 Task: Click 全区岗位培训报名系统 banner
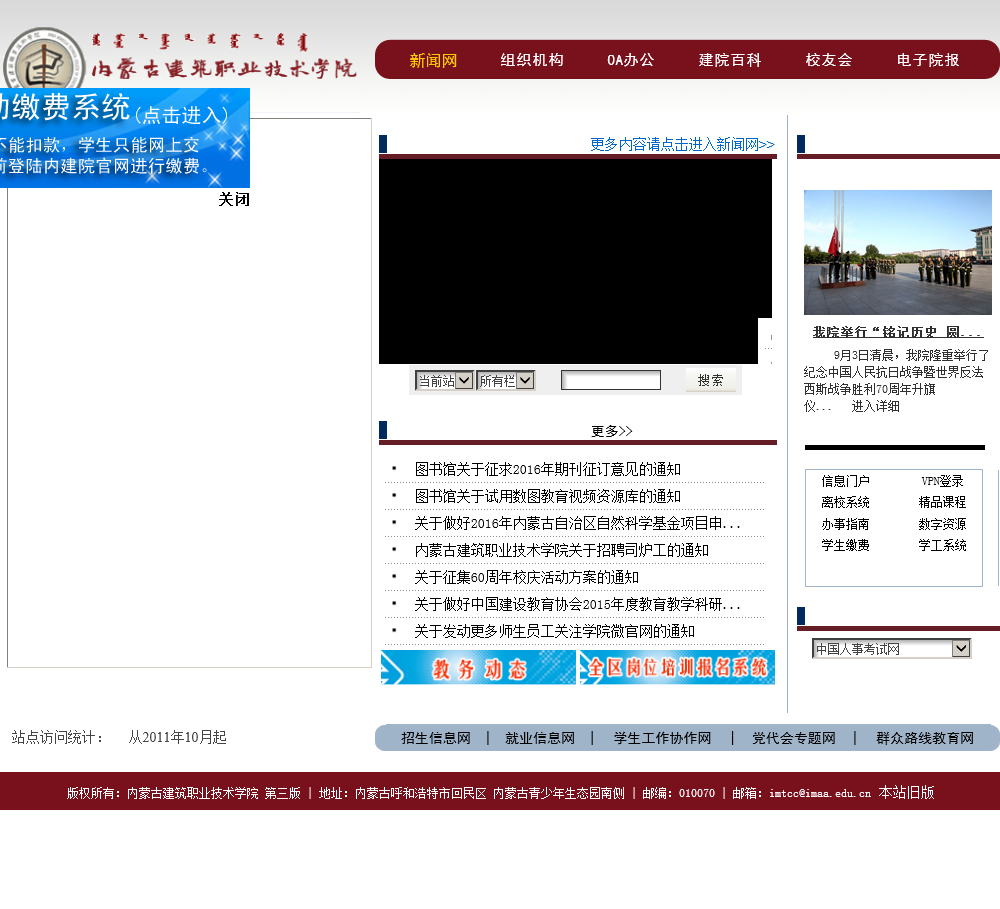(677, 667)
